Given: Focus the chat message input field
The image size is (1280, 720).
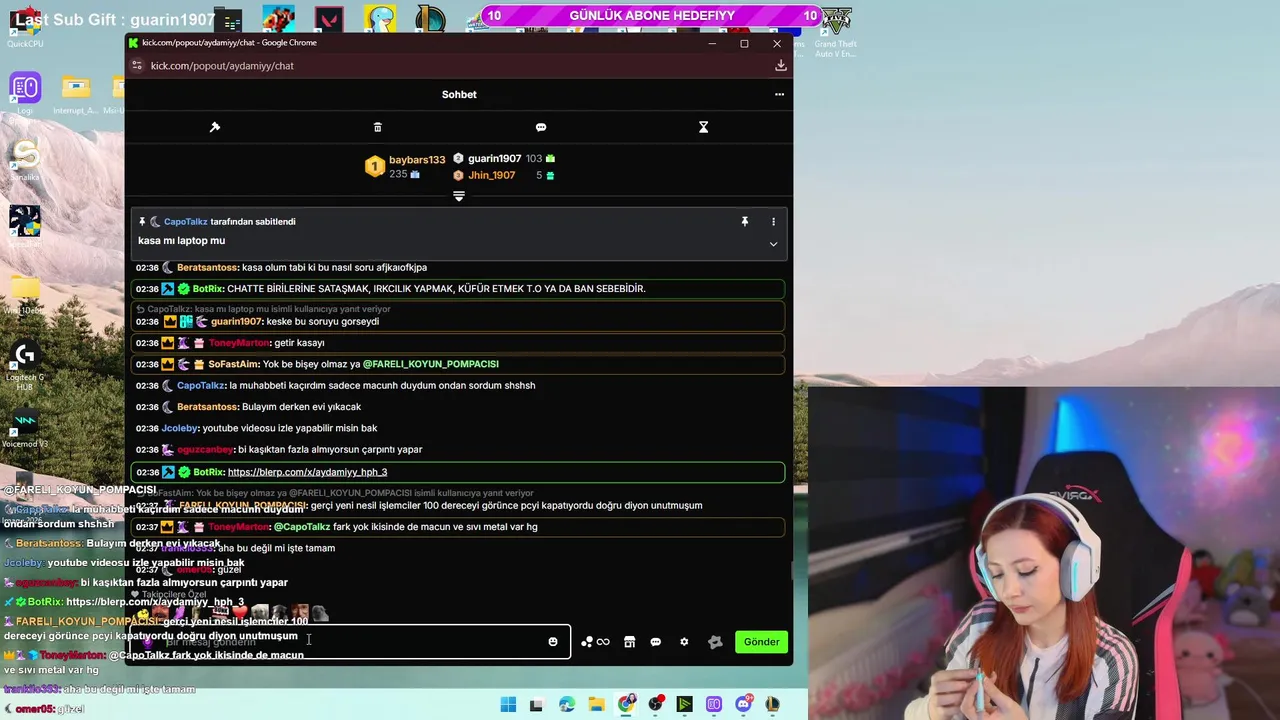Looking at the screenshot, I should tap(350, 642).
